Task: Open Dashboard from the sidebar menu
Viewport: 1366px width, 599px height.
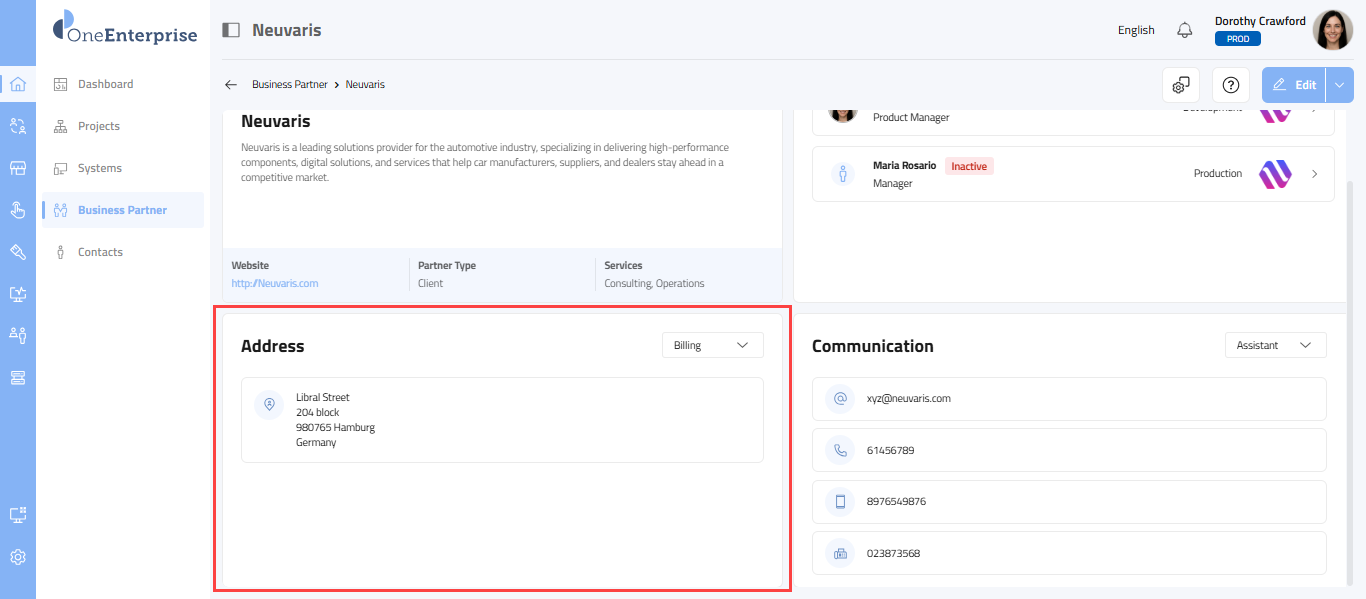Action: 105,84
